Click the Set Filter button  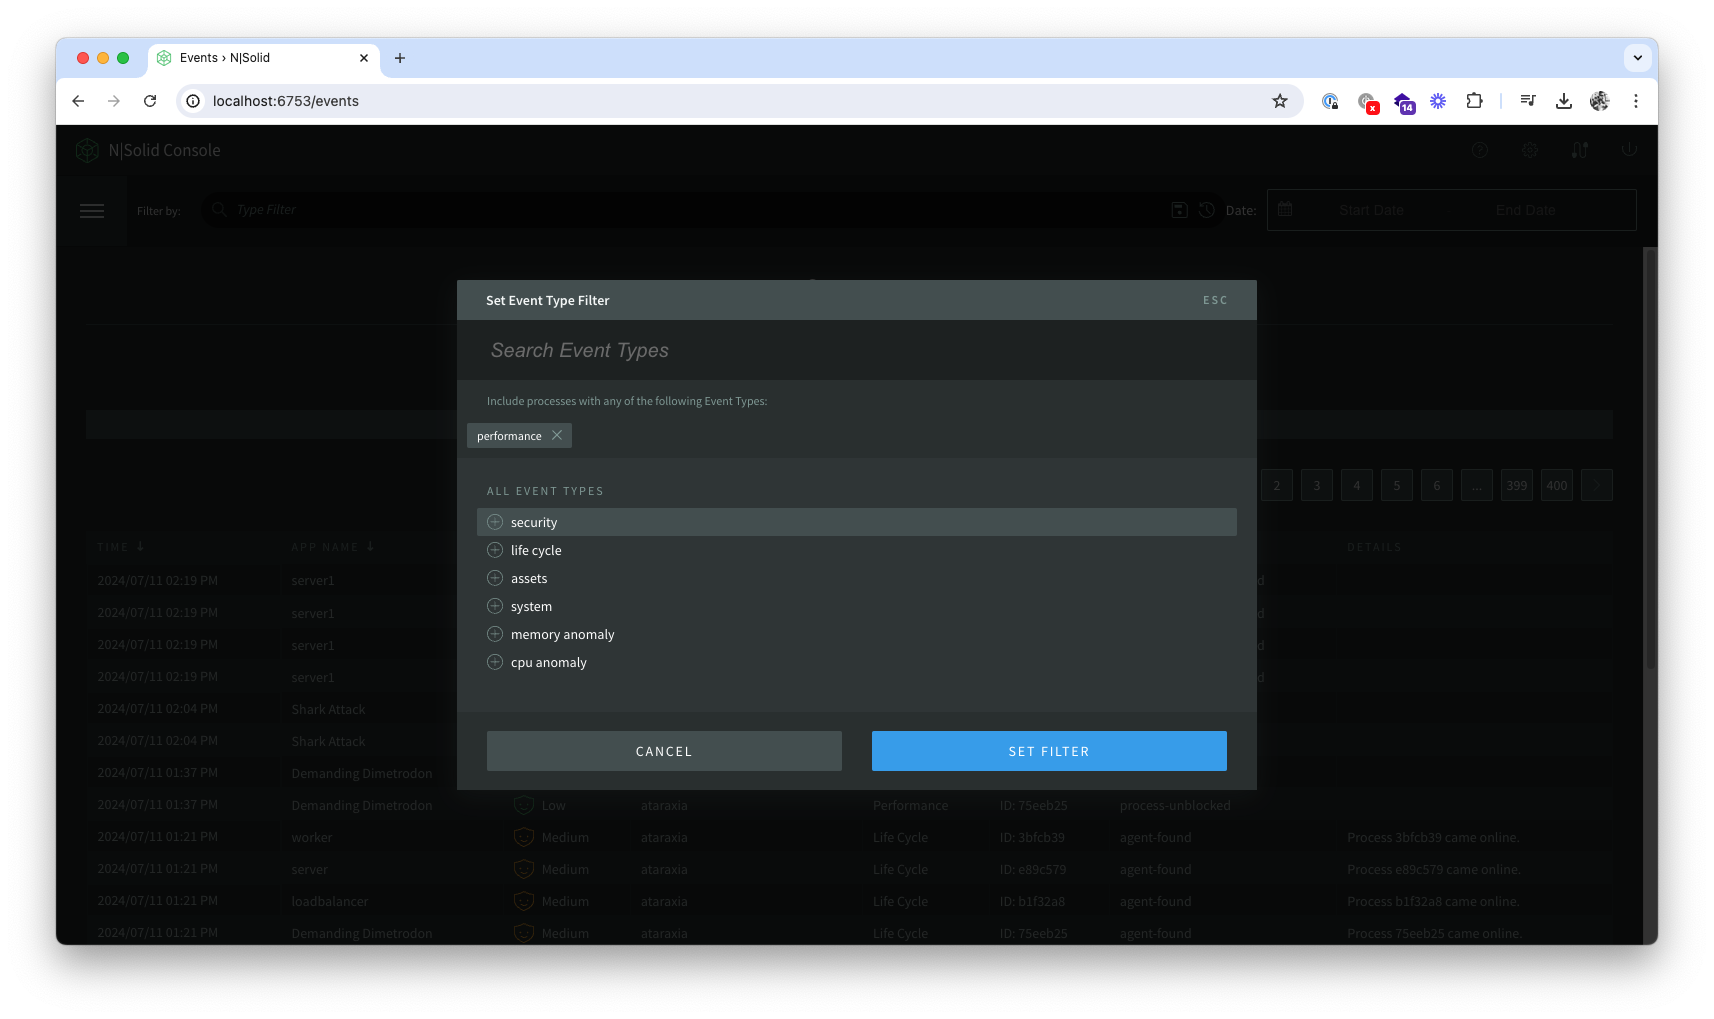[1048, 751]
